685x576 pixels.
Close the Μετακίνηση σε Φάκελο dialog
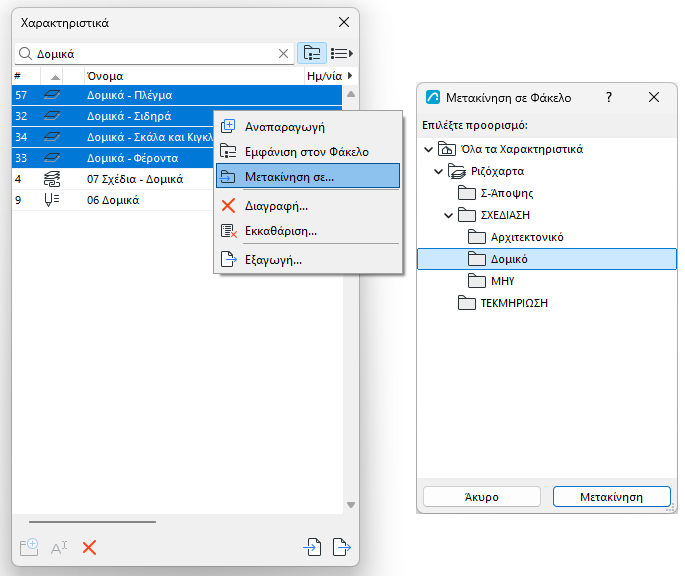pyautogui.click(x=654, y=97)
